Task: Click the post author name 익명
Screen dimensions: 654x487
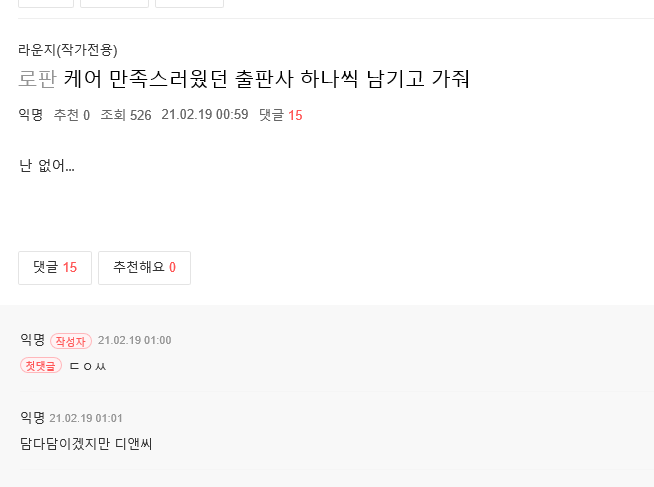Action: [x=30, y=115]
